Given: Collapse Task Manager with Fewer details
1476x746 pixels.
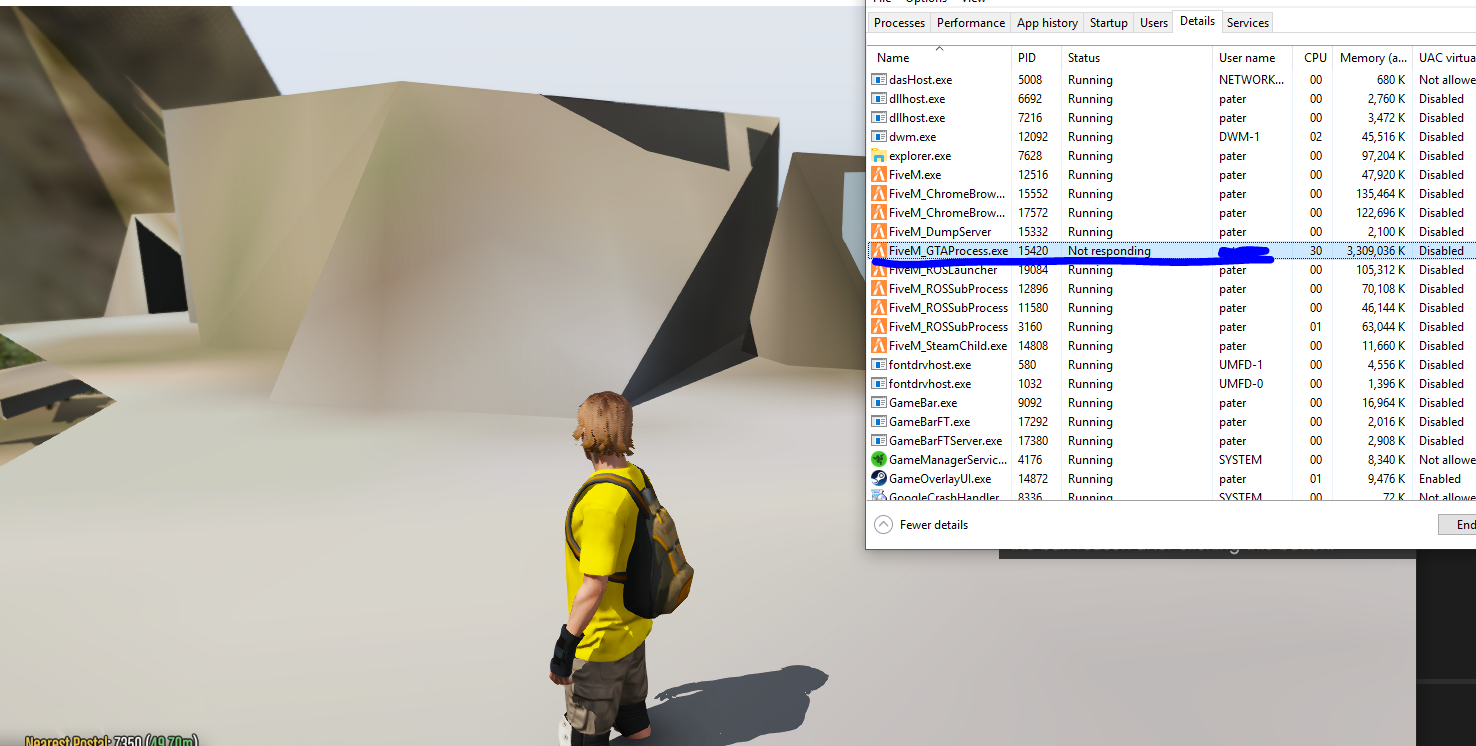Looking at the screenshot, I should click(921, 525).
